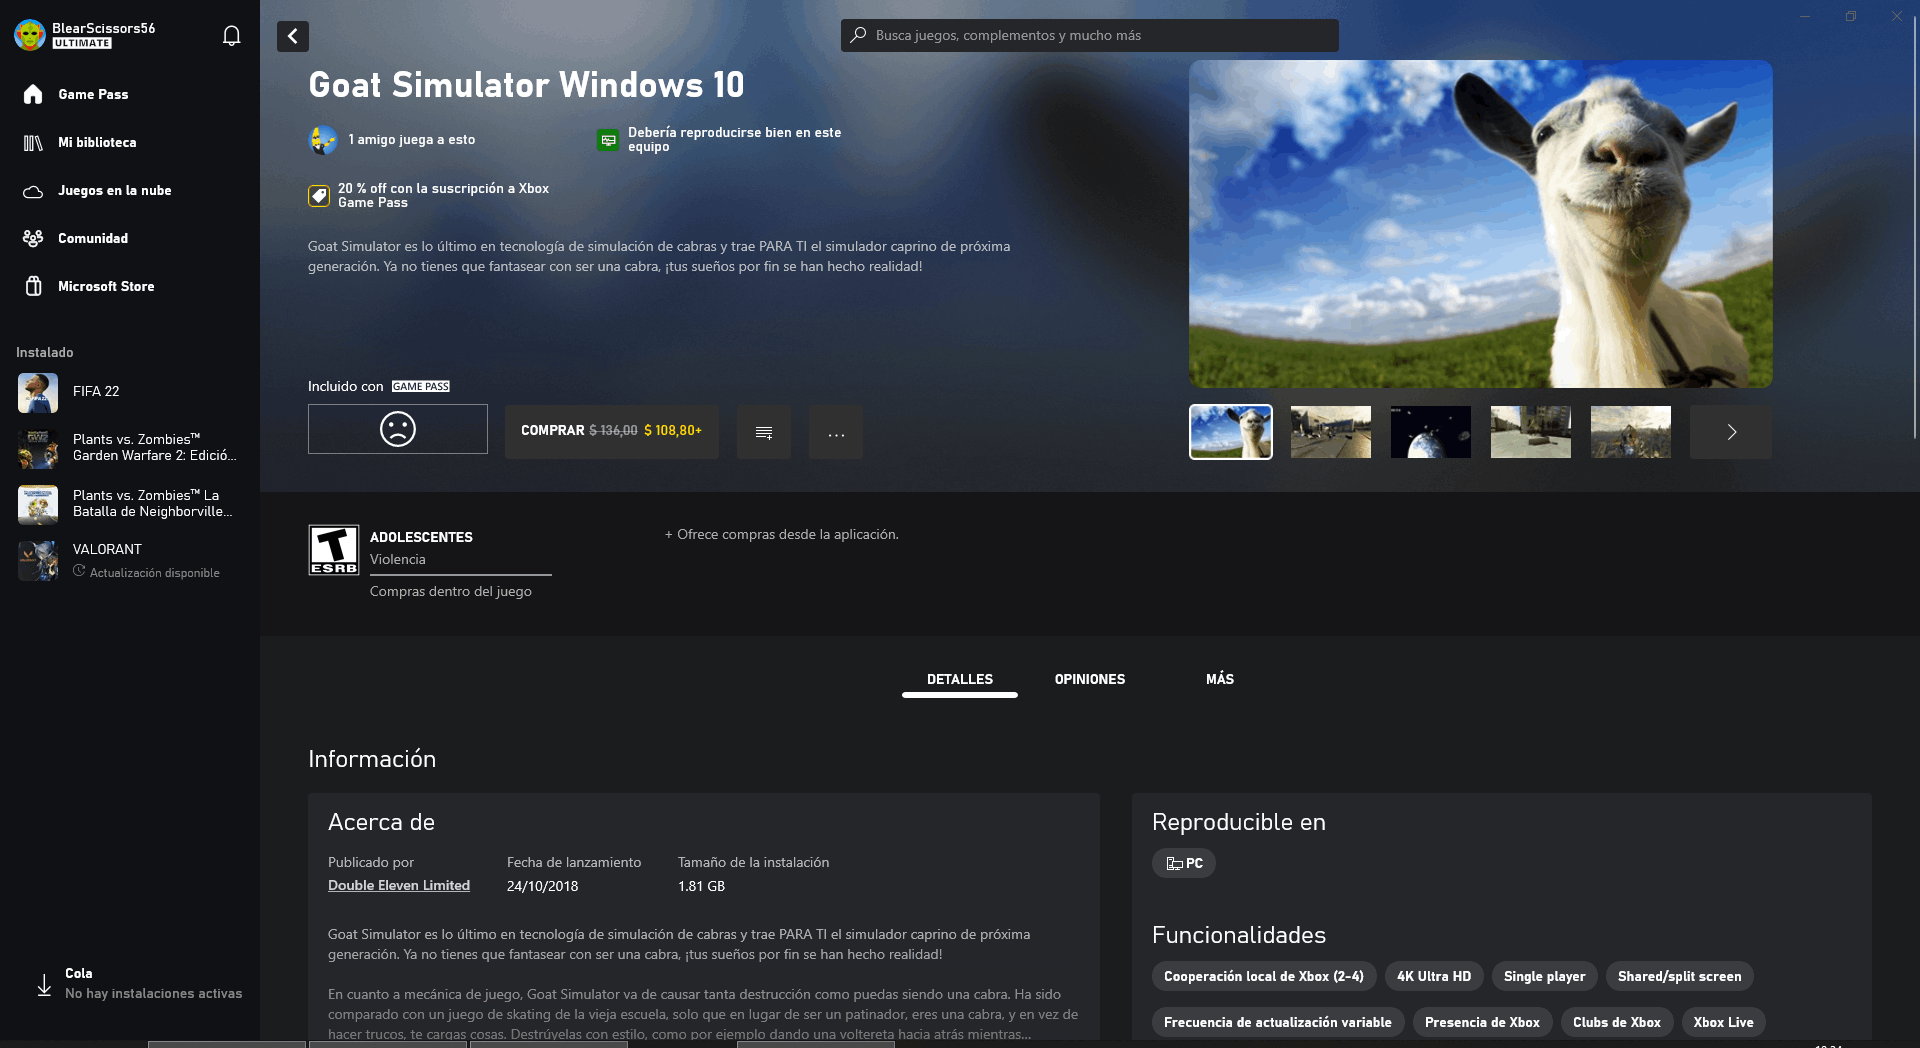Open Plants vs. Zombies Batalla de Neighborville

[130, 504]
